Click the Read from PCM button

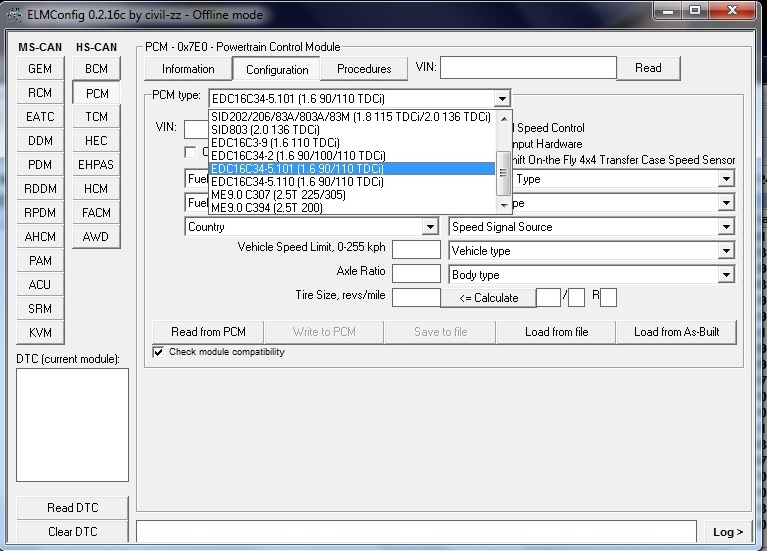pyautogui.click(x=208, y=332)
